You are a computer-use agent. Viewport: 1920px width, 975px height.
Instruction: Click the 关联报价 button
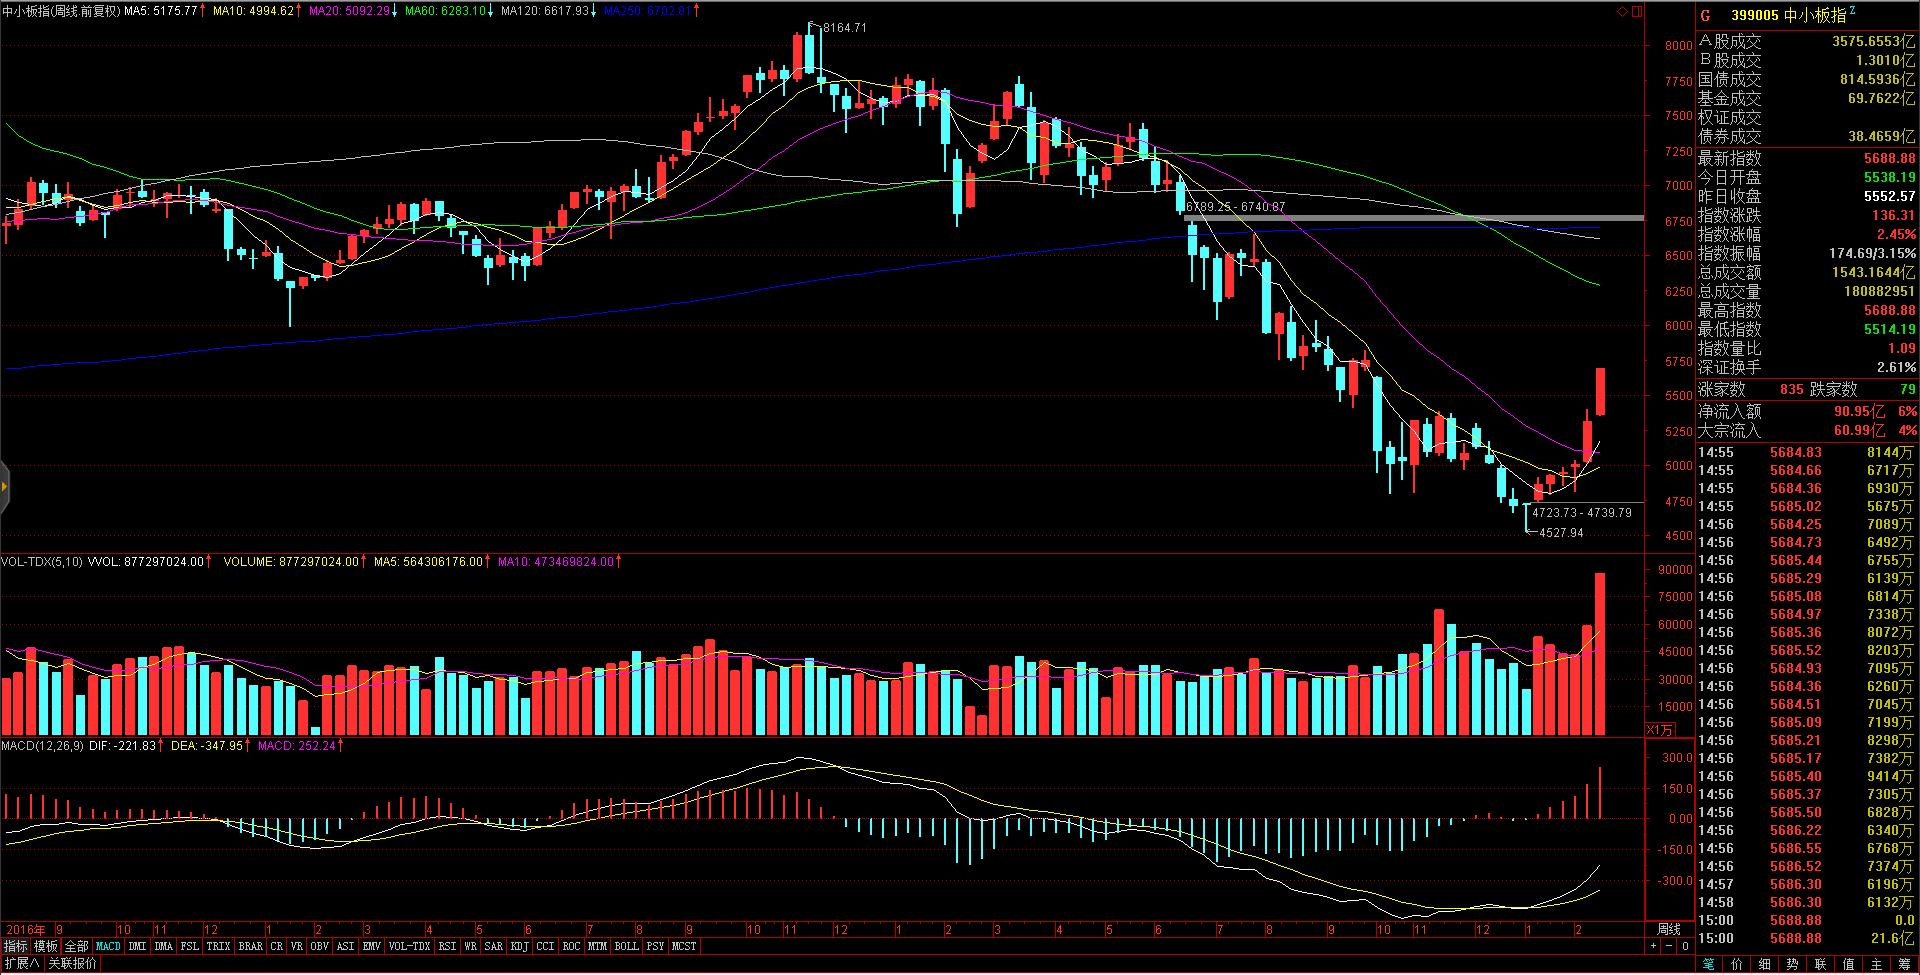point(73,964)
